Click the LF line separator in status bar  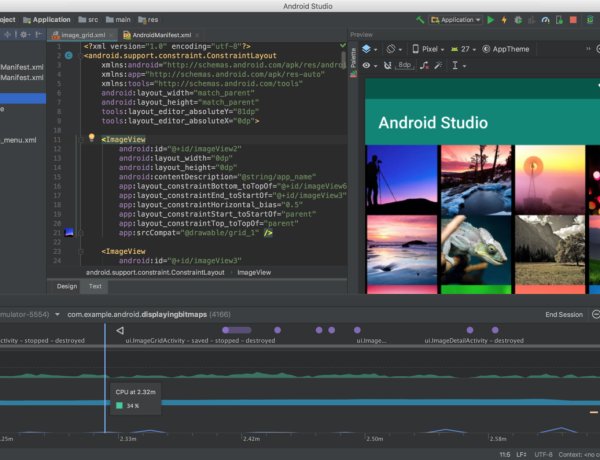(521, 455)
